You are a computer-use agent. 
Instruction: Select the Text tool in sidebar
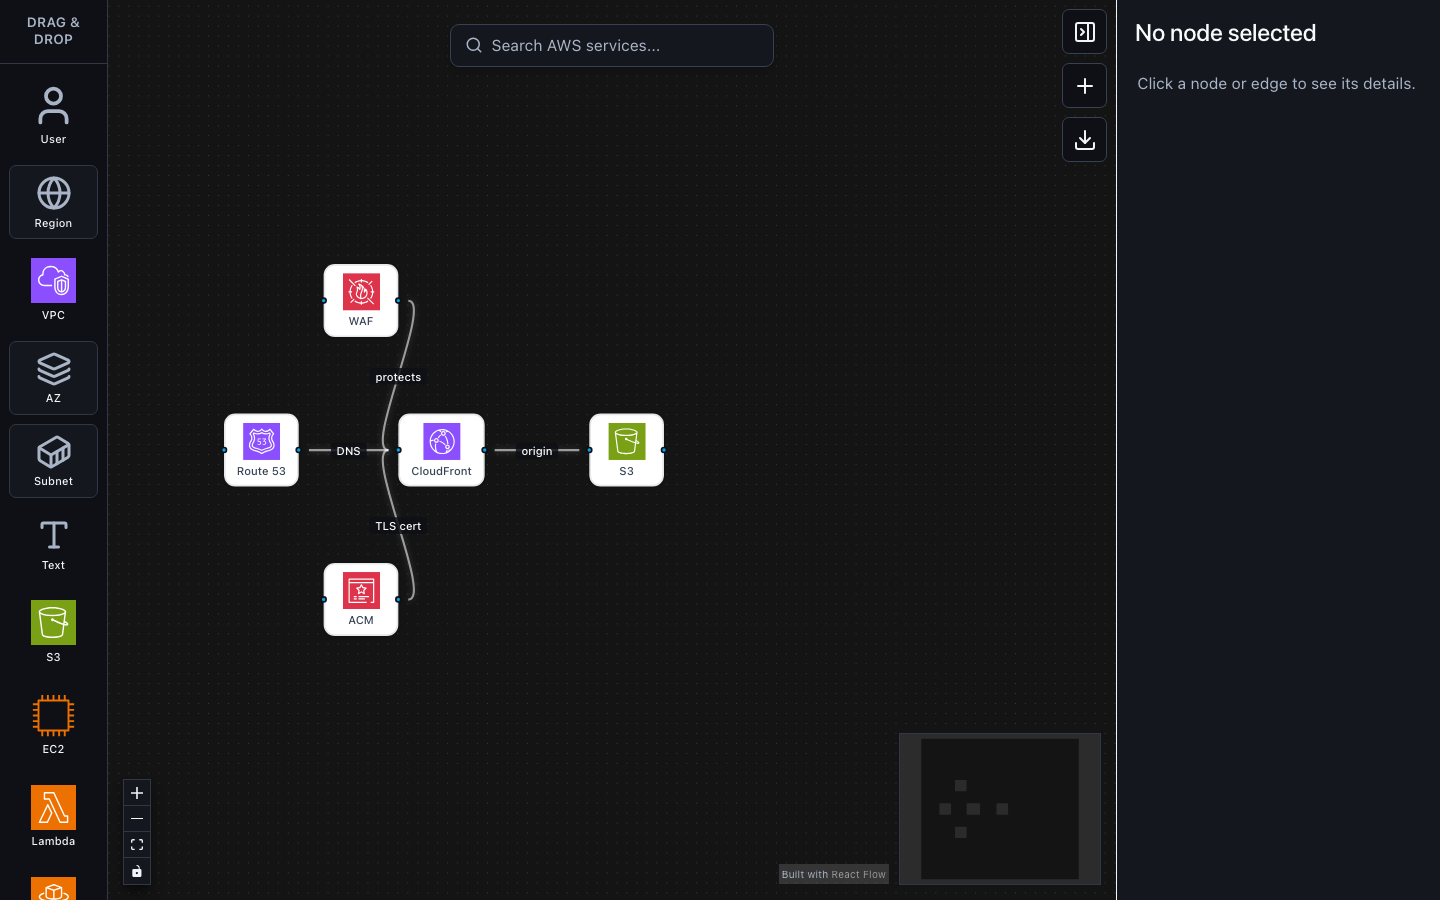(53, 545)
